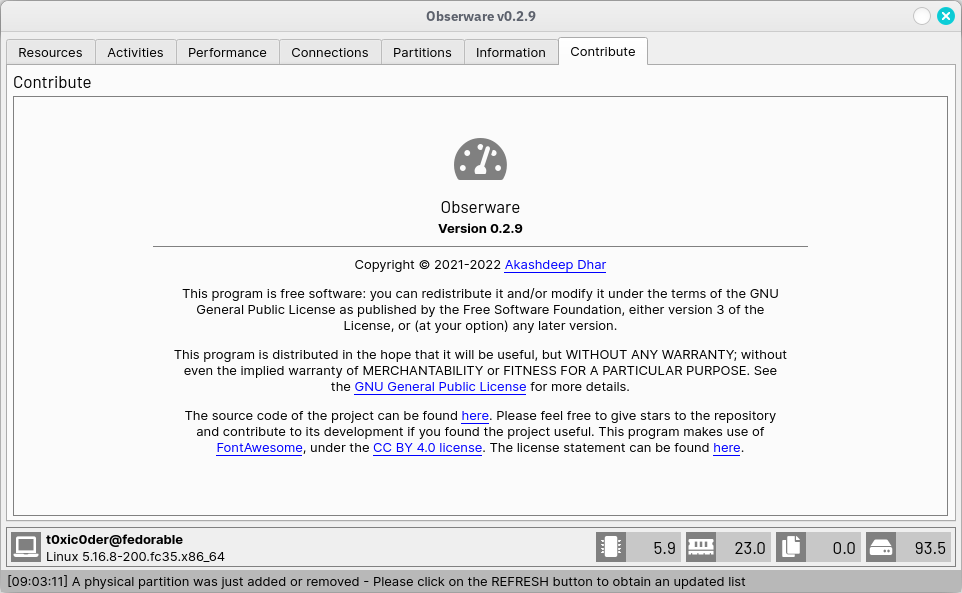Screen dimensions: 962x593
Task: Open the Akashdeep Dhar author link
Action: click(555, 264)
